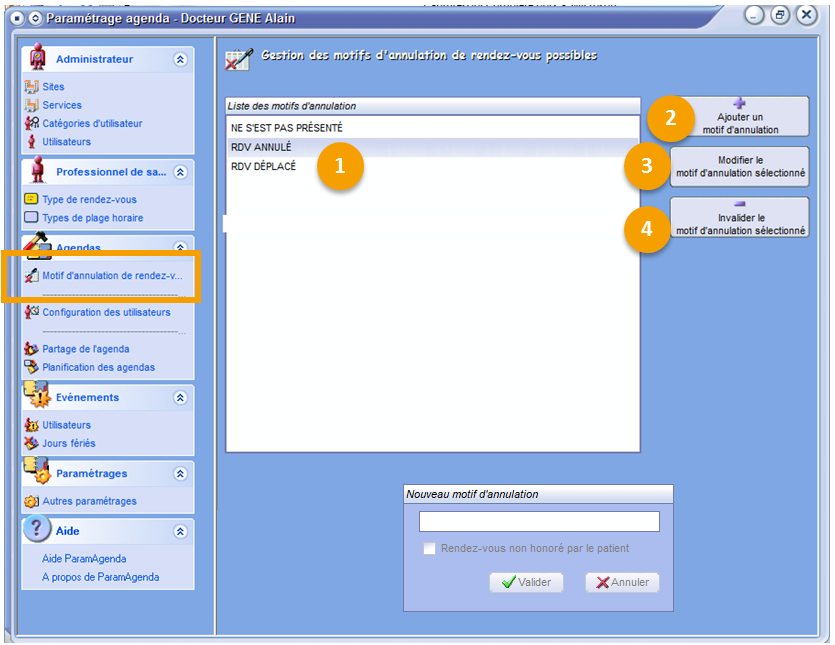
Task: Open Configuration des utilisateurs
Action: [x=106, y=312]
